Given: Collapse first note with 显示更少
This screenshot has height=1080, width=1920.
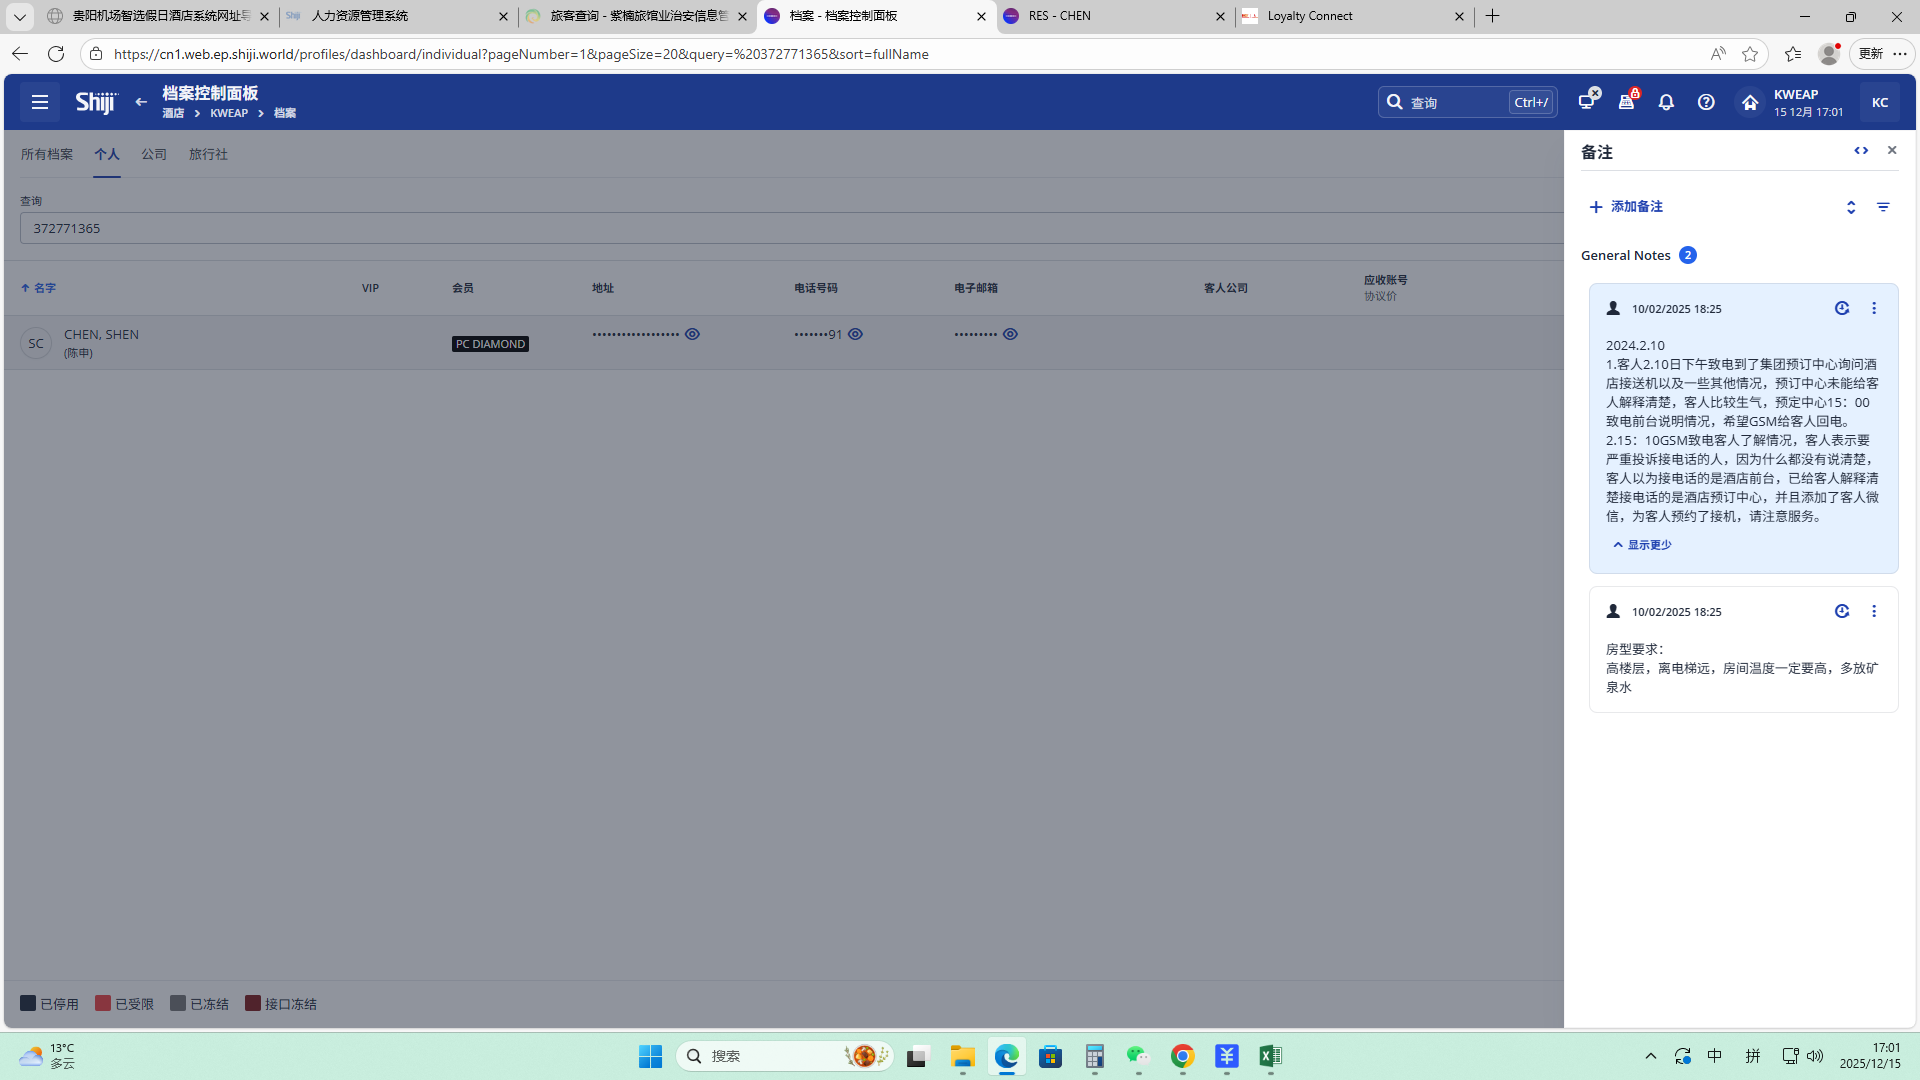Looking at the screenshot, I should (x=1642, y=545).
